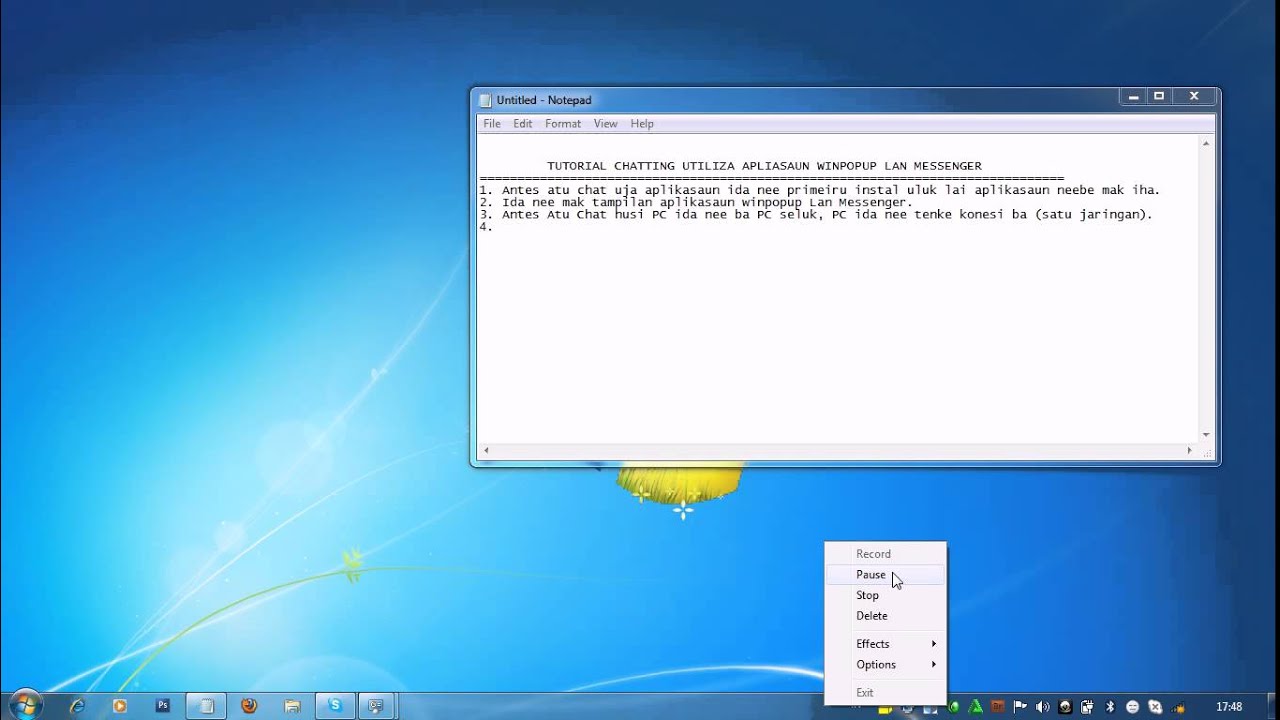Expand the Options submenu
1280x720 pixels.
(885, 665)
